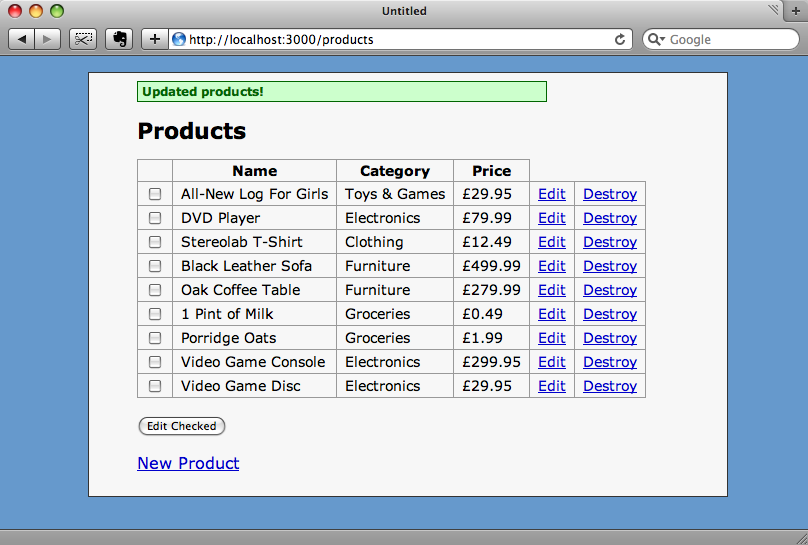Check the box for Stereolab T-Shirt

[155, 242]
